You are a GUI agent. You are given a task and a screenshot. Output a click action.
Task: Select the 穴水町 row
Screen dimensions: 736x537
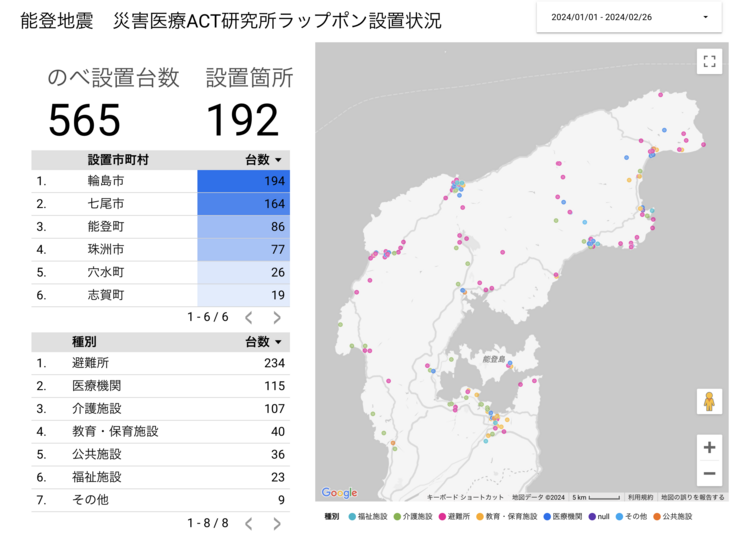[x=161, y=272]
